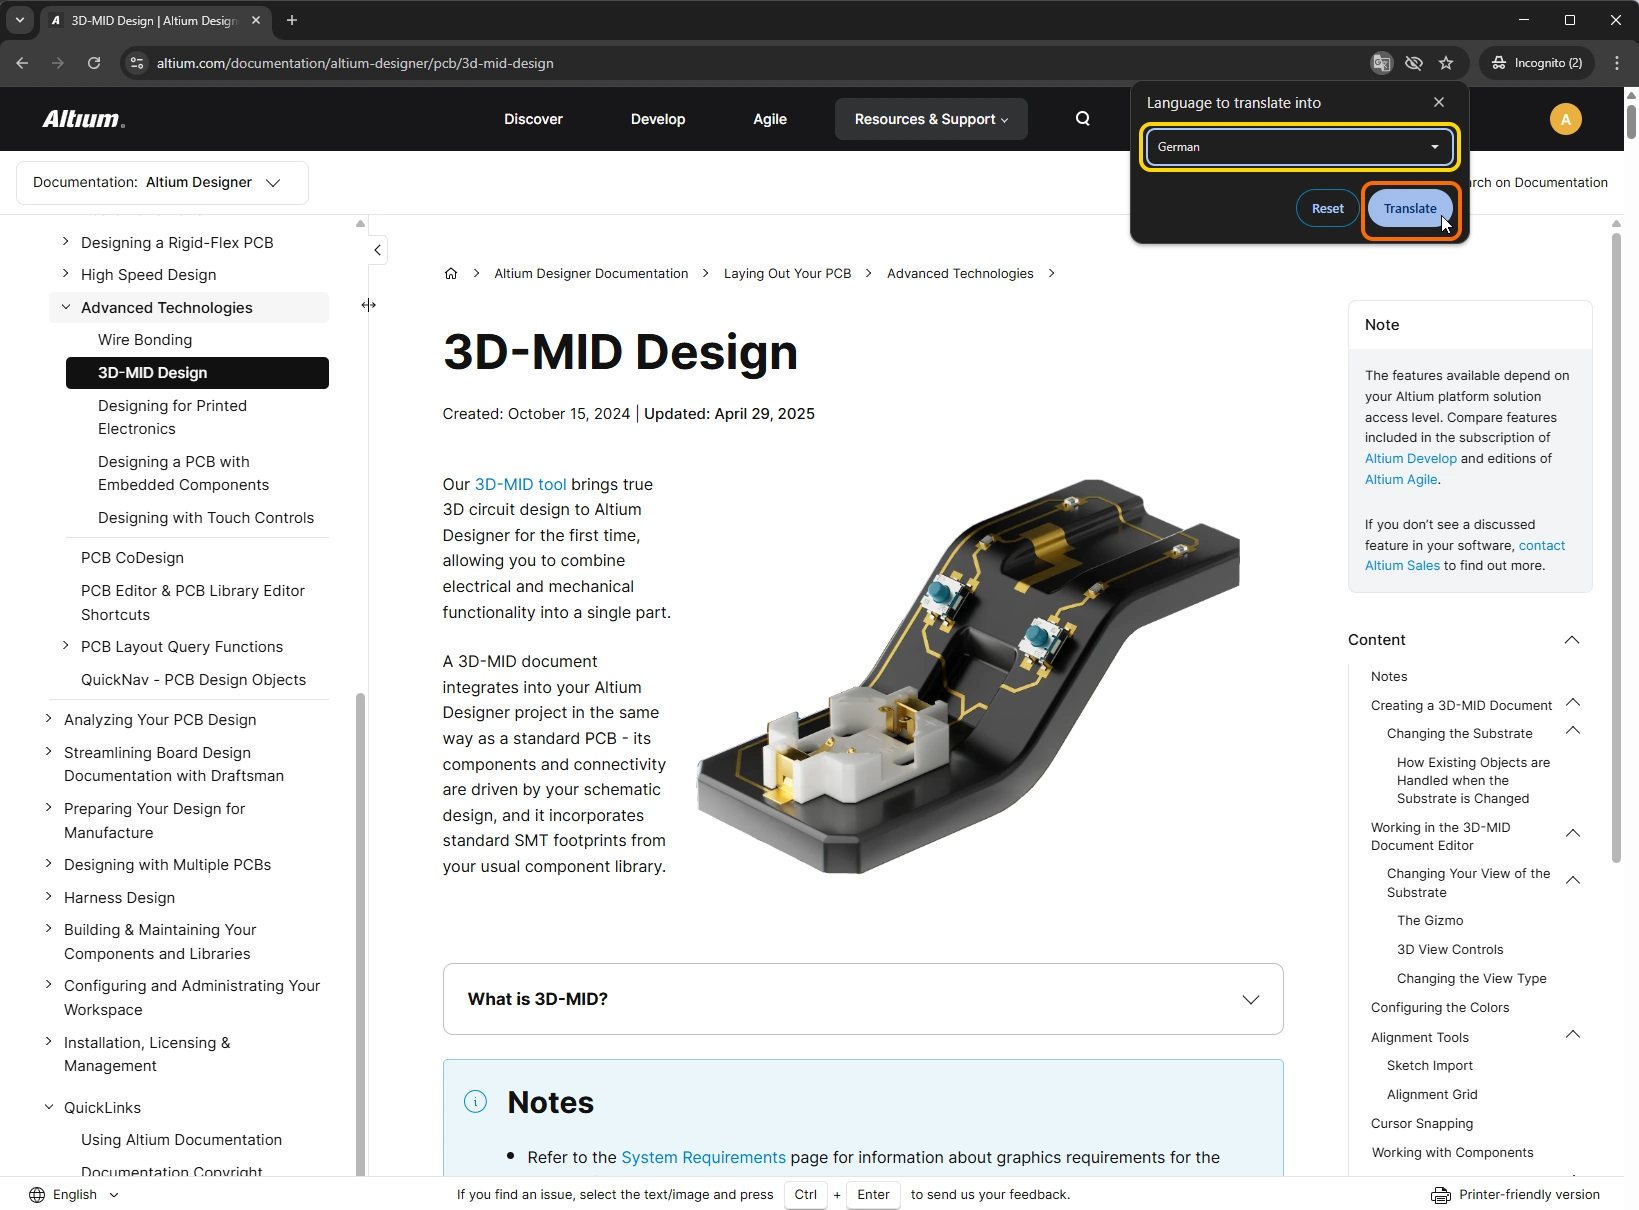Open the Agile menu
1639x1210 pixels.
(x=770, y=119)
